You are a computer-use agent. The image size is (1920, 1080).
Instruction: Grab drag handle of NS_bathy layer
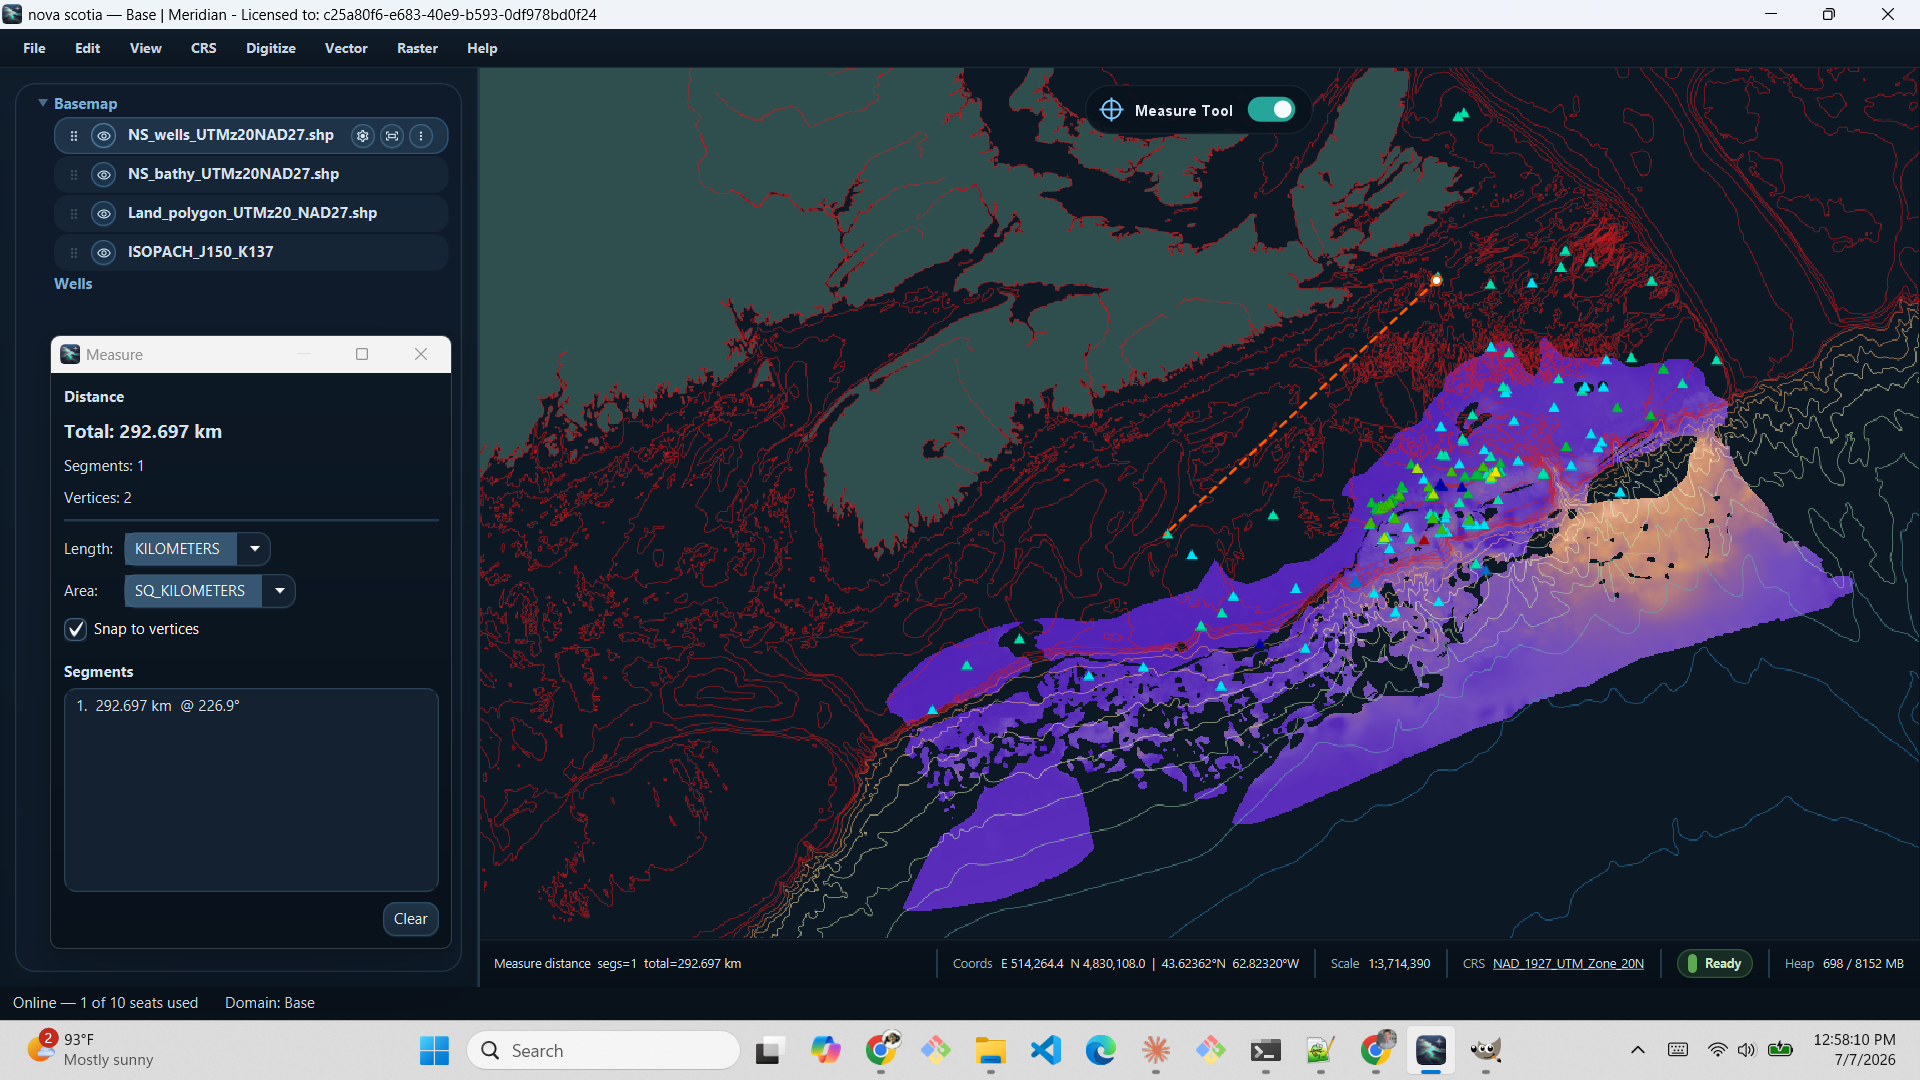[74, 175]
